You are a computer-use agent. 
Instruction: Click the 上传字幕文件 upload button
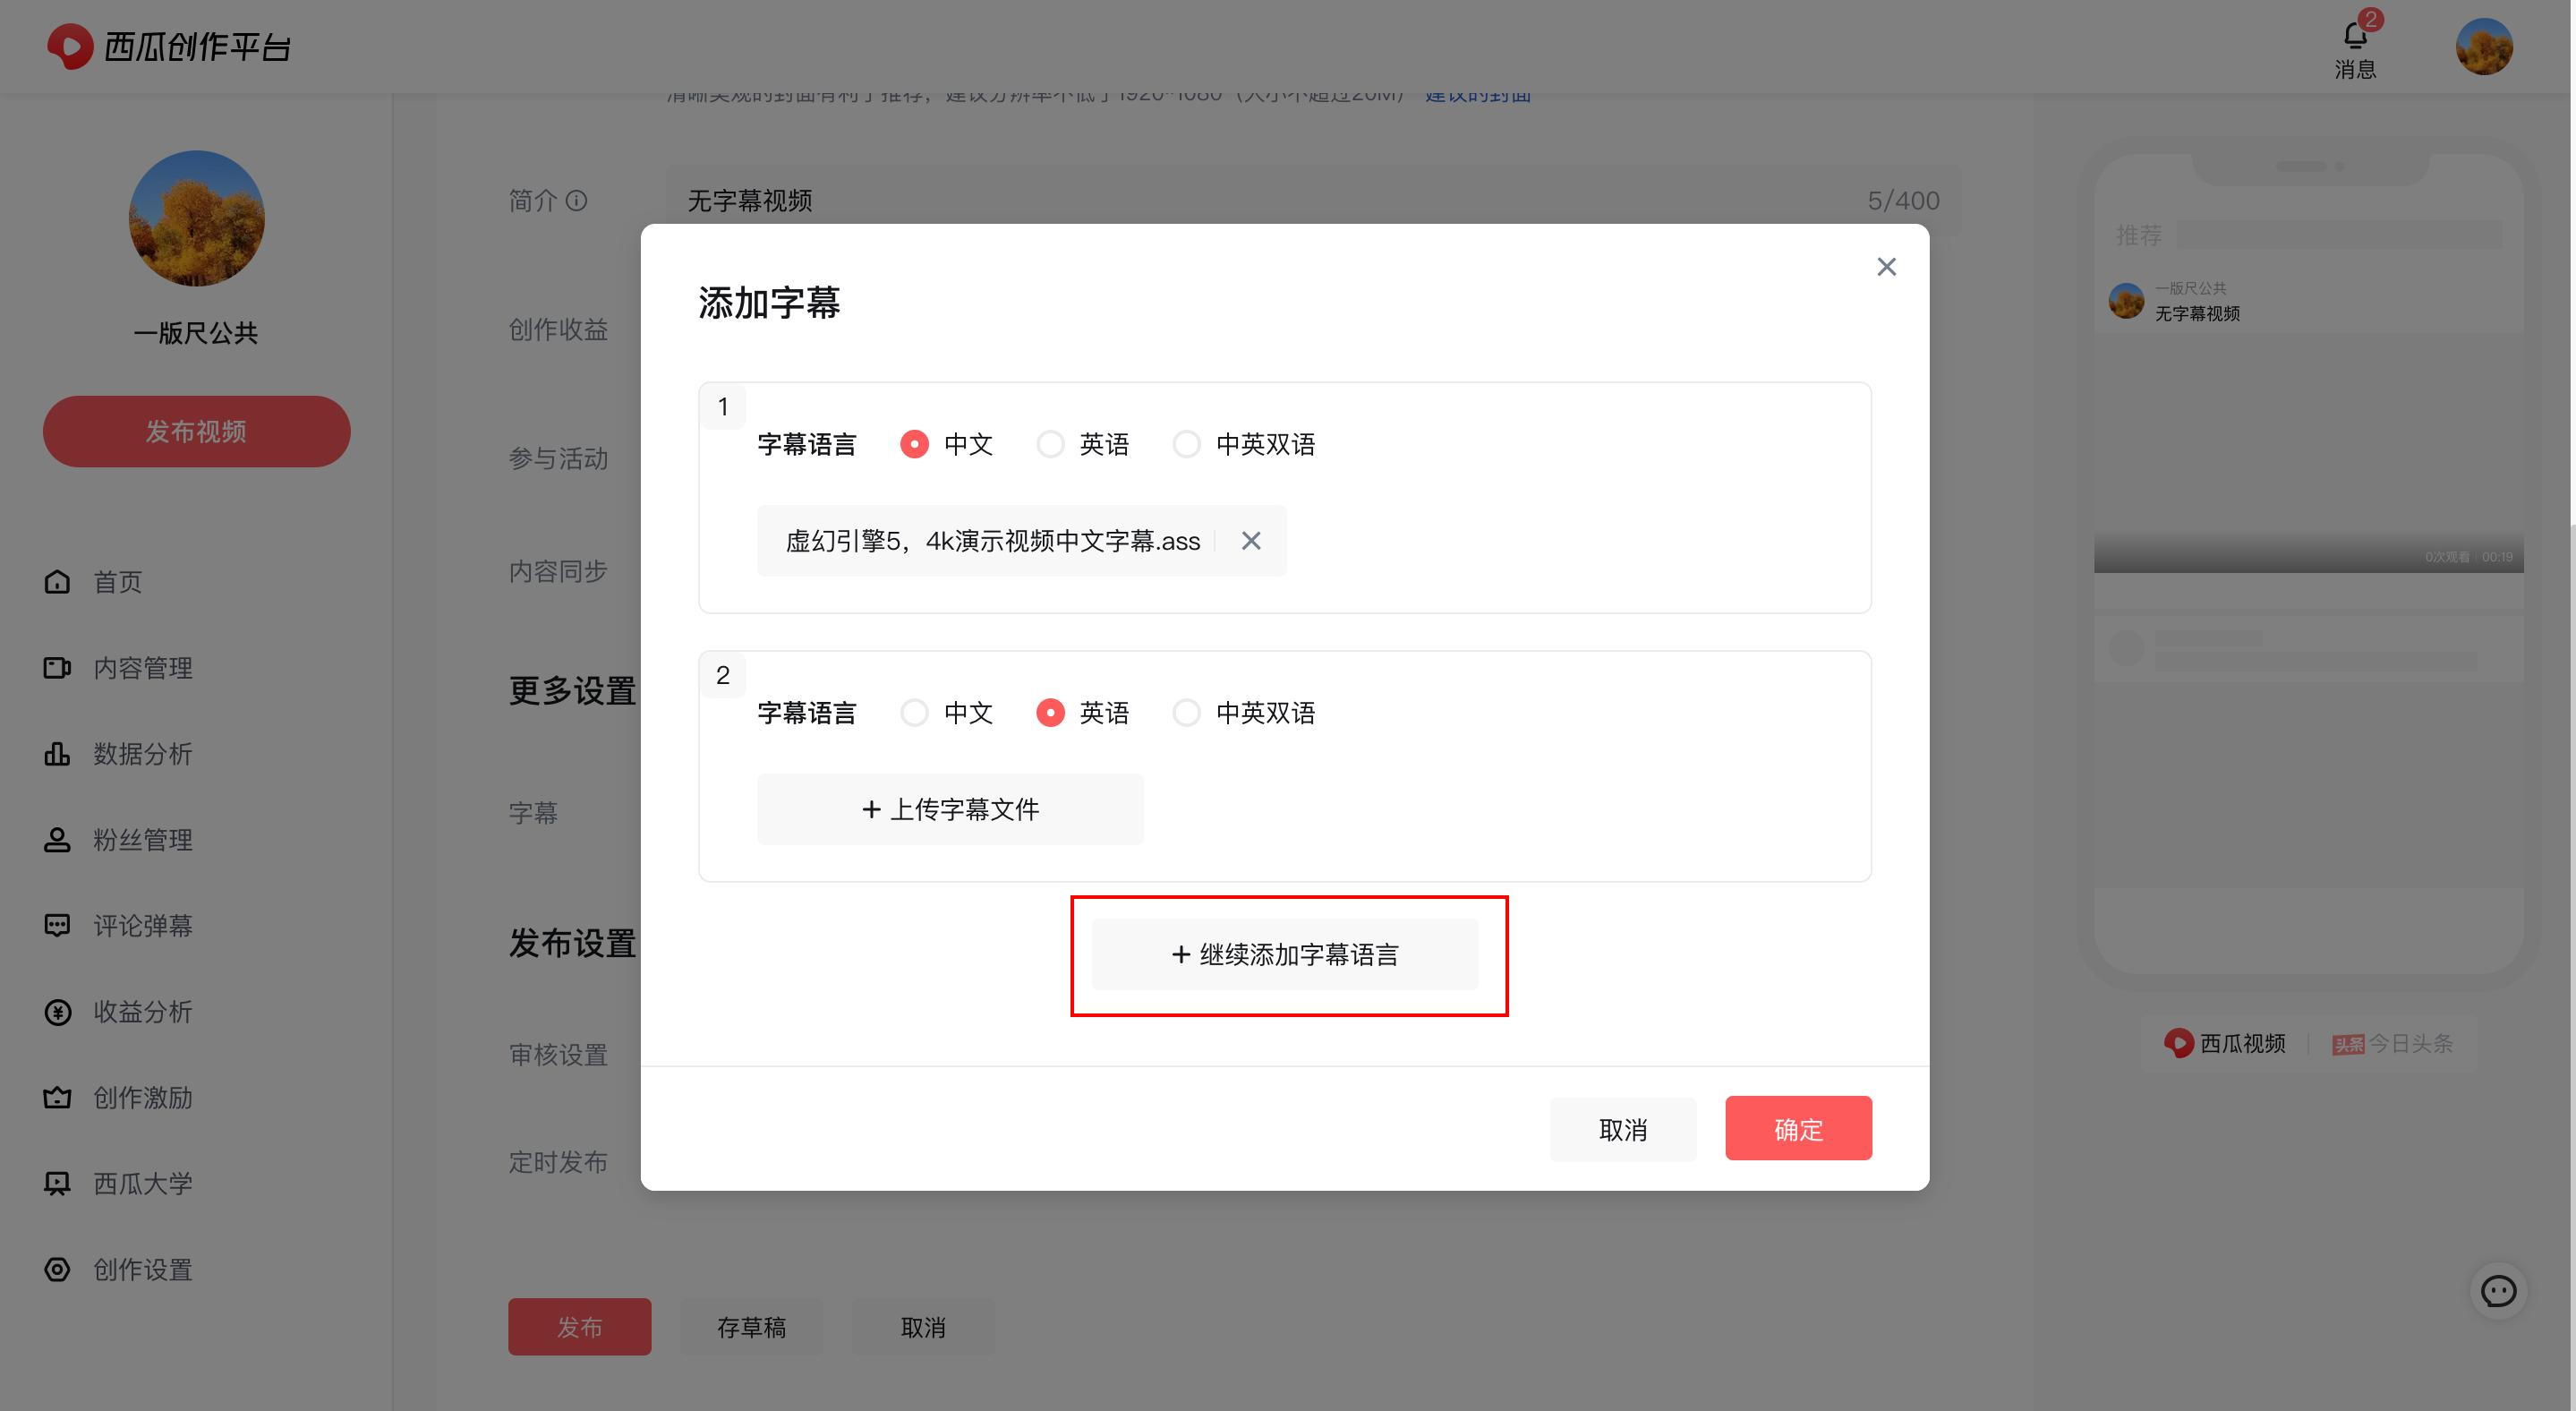pyautogui.click(x=949, y=809)
